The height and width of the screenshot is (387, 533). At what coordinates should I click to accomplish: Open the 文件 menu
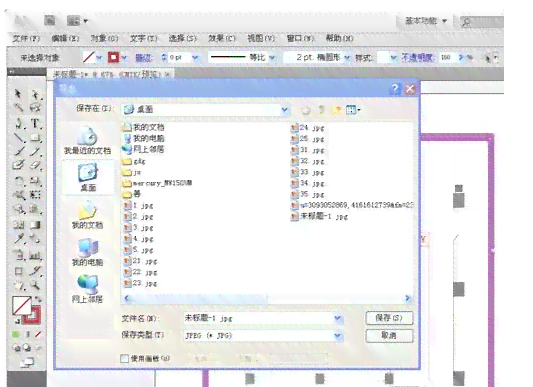tap(26, 38)
